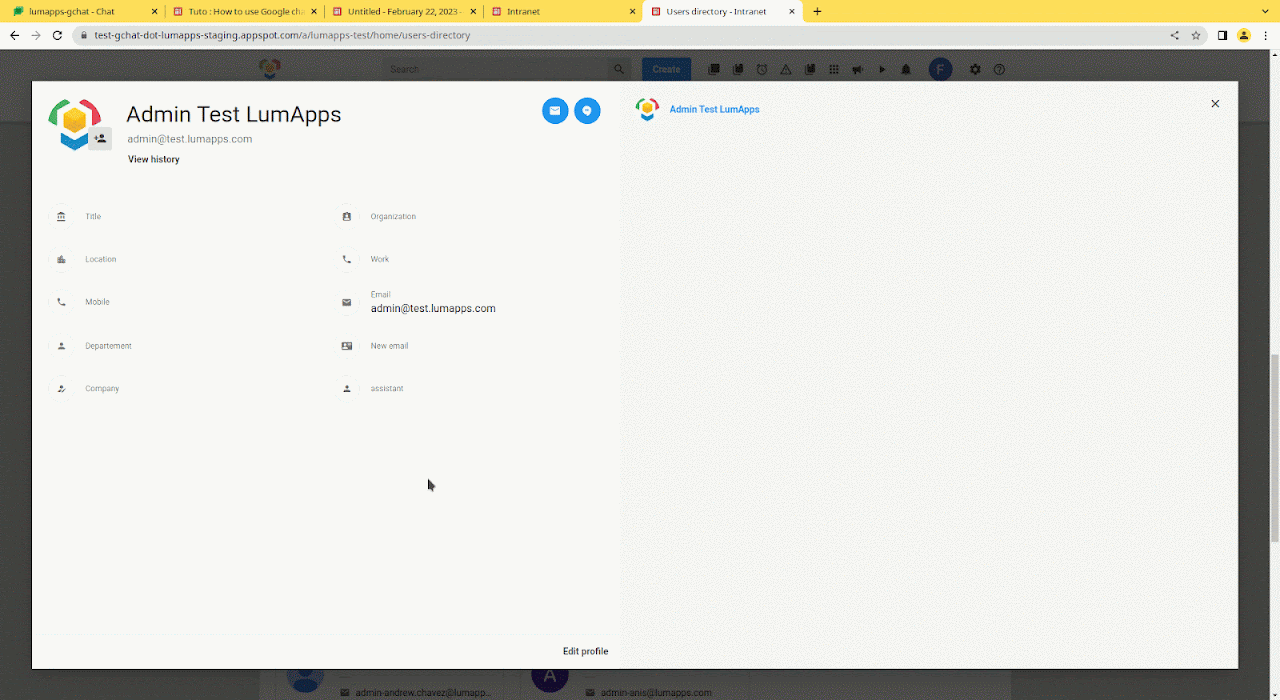Open the Chrome profile avatar
This screenshot has height=700, width=1280.
pyautogui.click(x=1244, y=35)
